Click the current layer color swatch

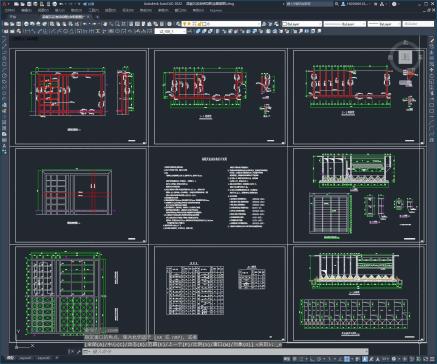pyautogui.click(x=204, y=24)
